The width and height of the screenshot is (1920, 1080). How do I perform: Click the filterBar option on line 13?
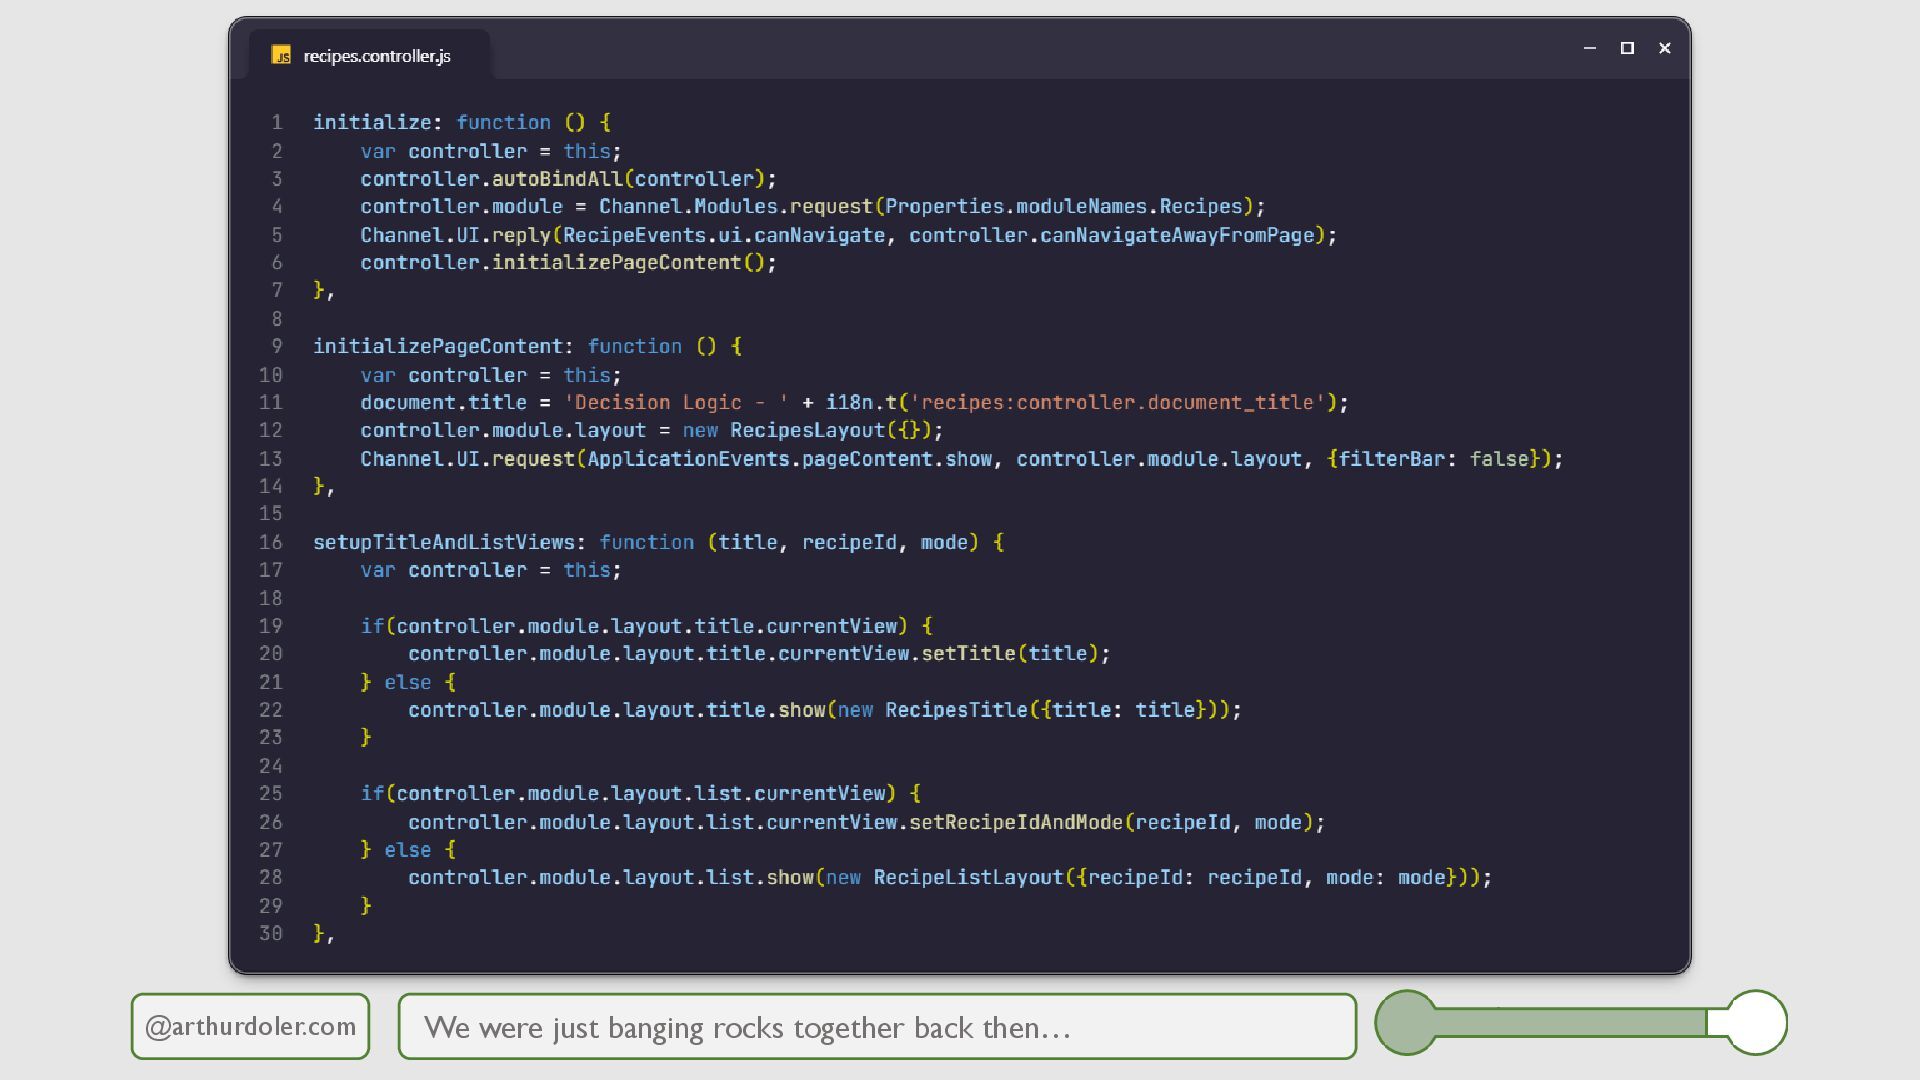coord(1391,459)
